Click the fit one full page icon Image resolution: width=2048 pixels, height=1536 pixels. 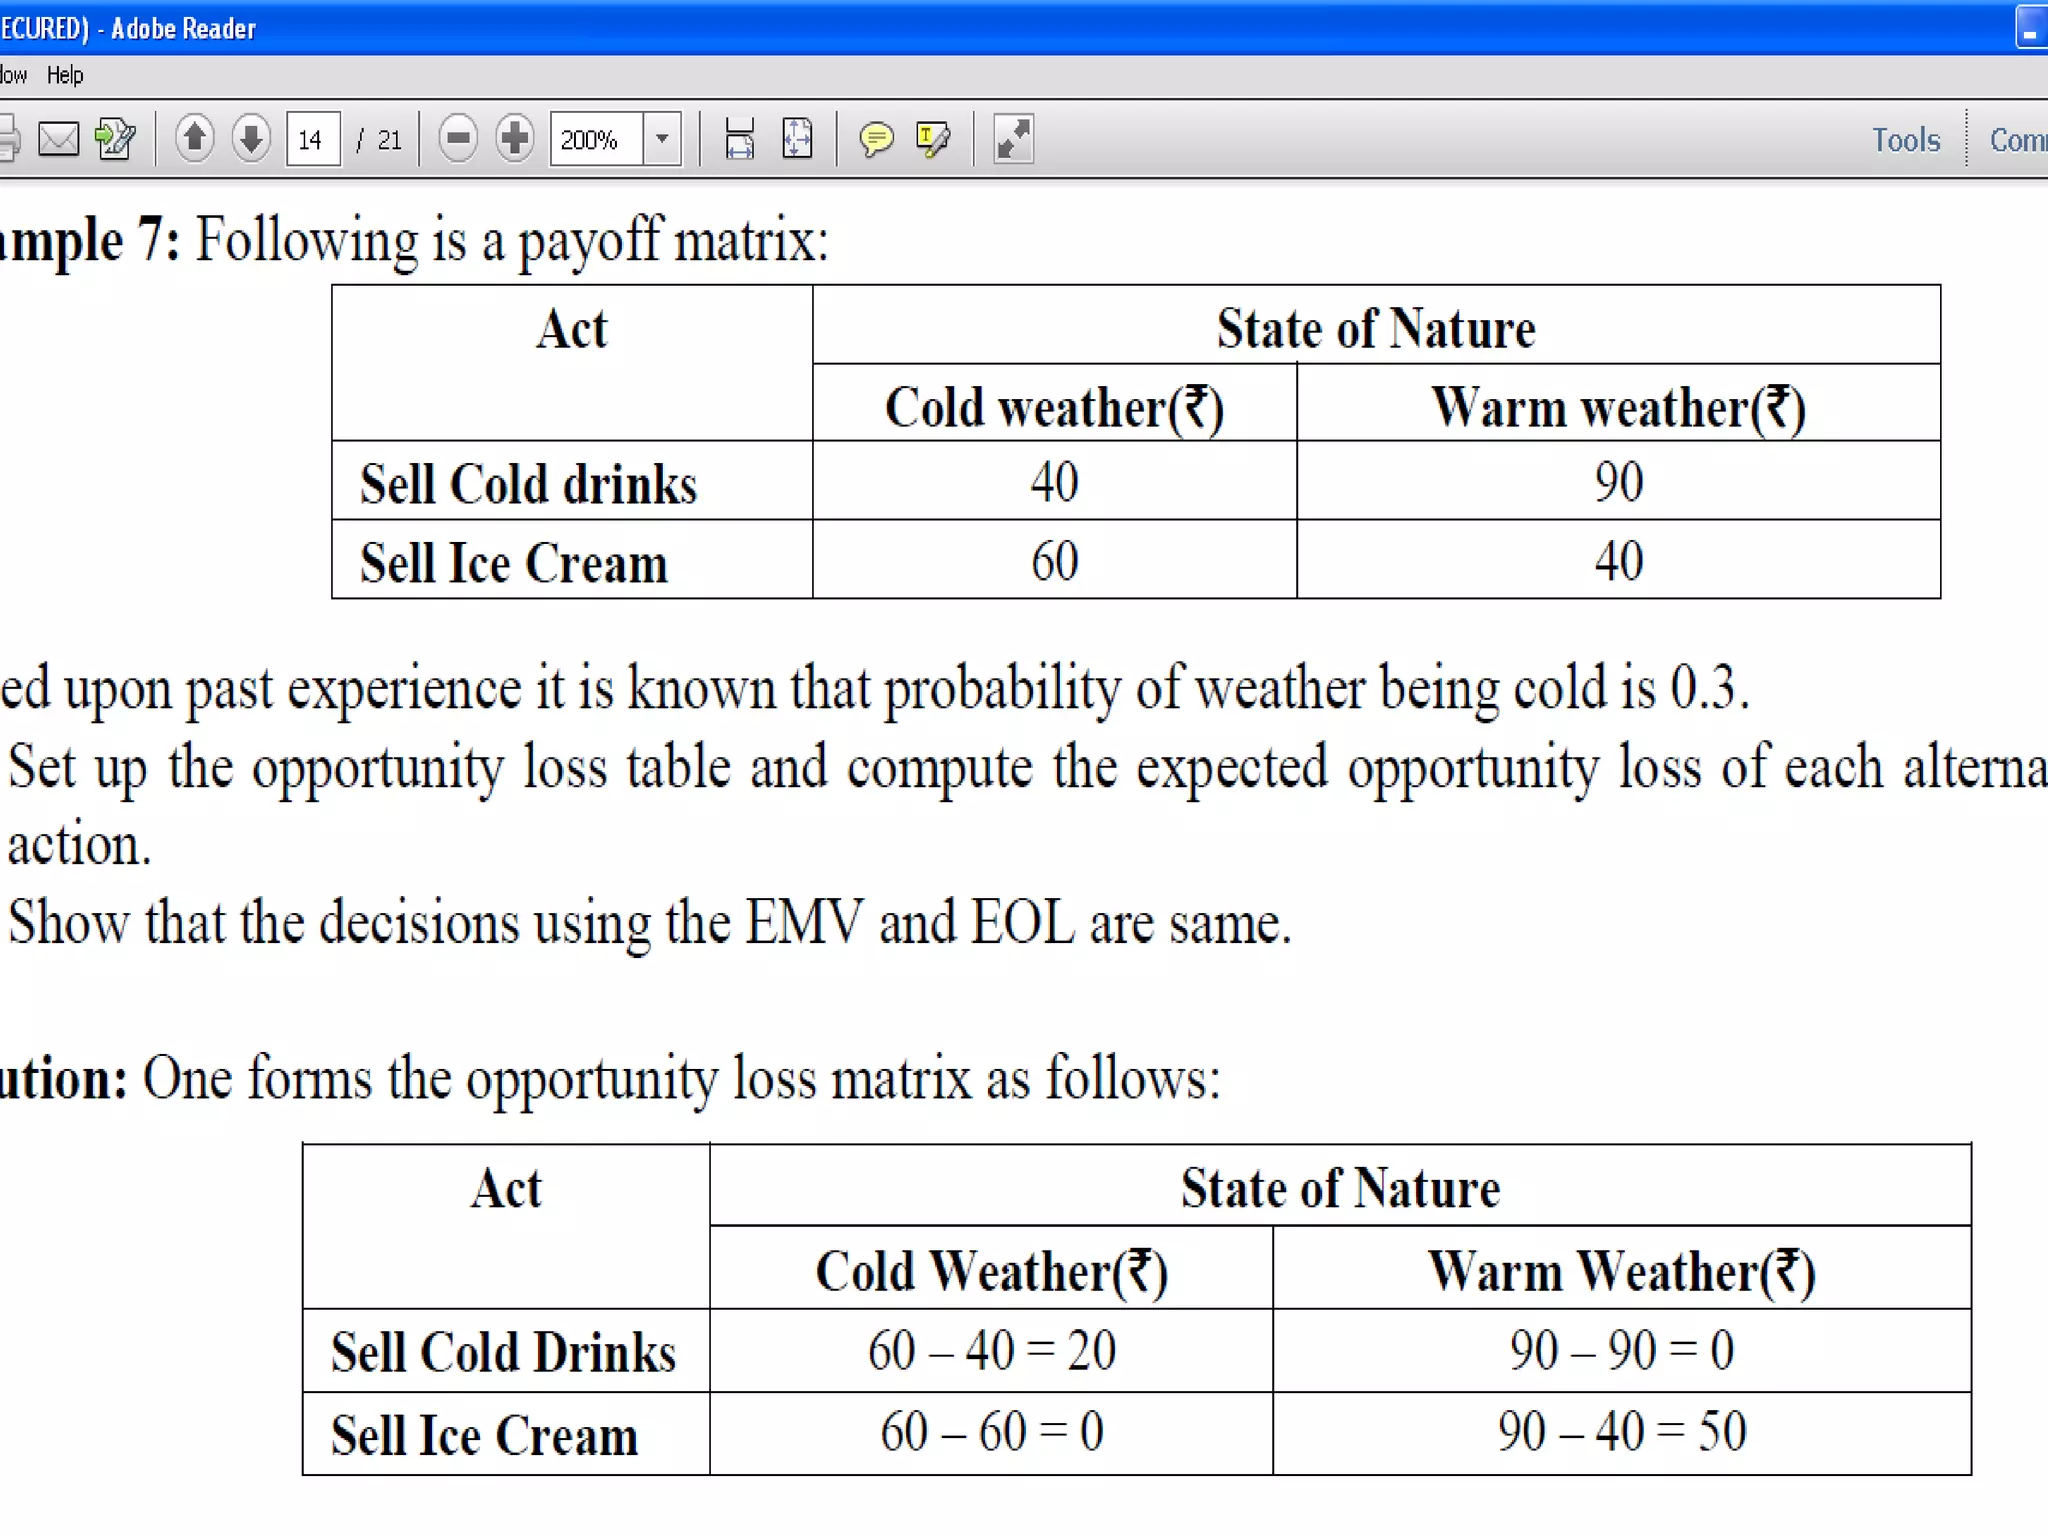pyautogui.click(x=797, y=138)
